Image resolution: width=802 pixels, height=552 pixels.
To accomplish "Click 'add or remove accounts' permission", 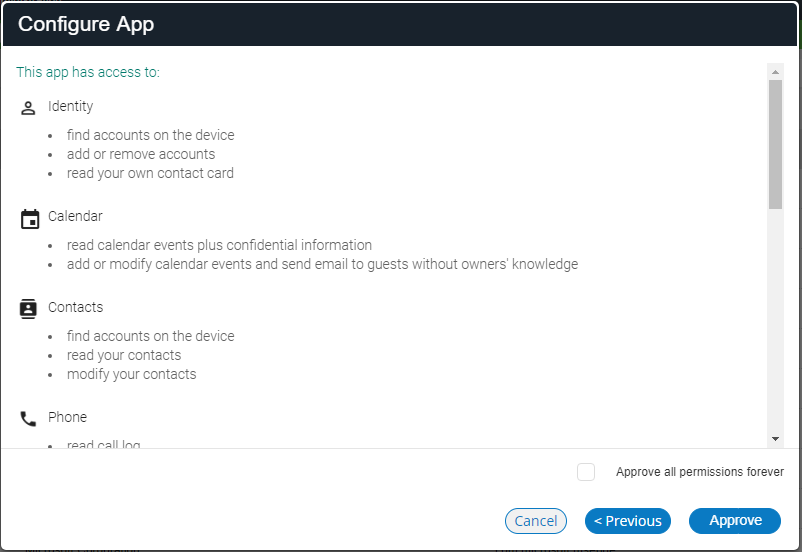I will [x=141, y=154].
